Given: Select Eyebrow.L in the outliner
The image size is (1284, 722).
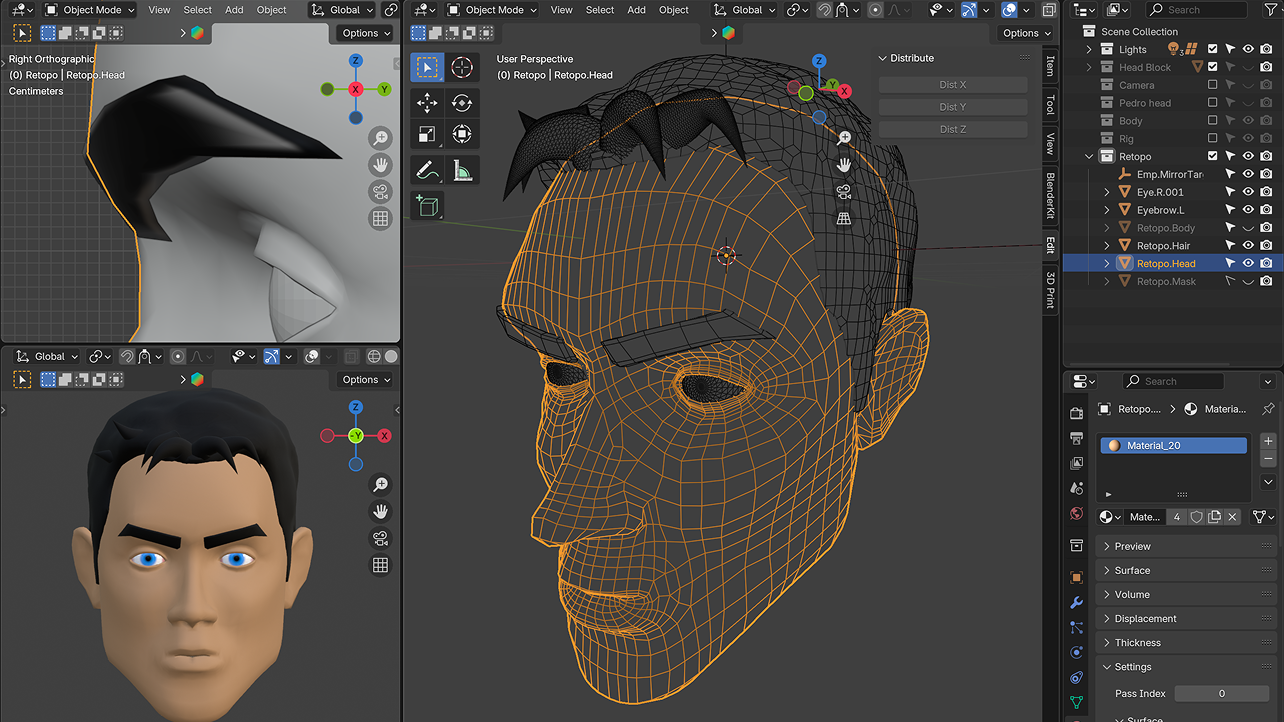Looking at the screenshot, I should click(x=1160, y=210).
